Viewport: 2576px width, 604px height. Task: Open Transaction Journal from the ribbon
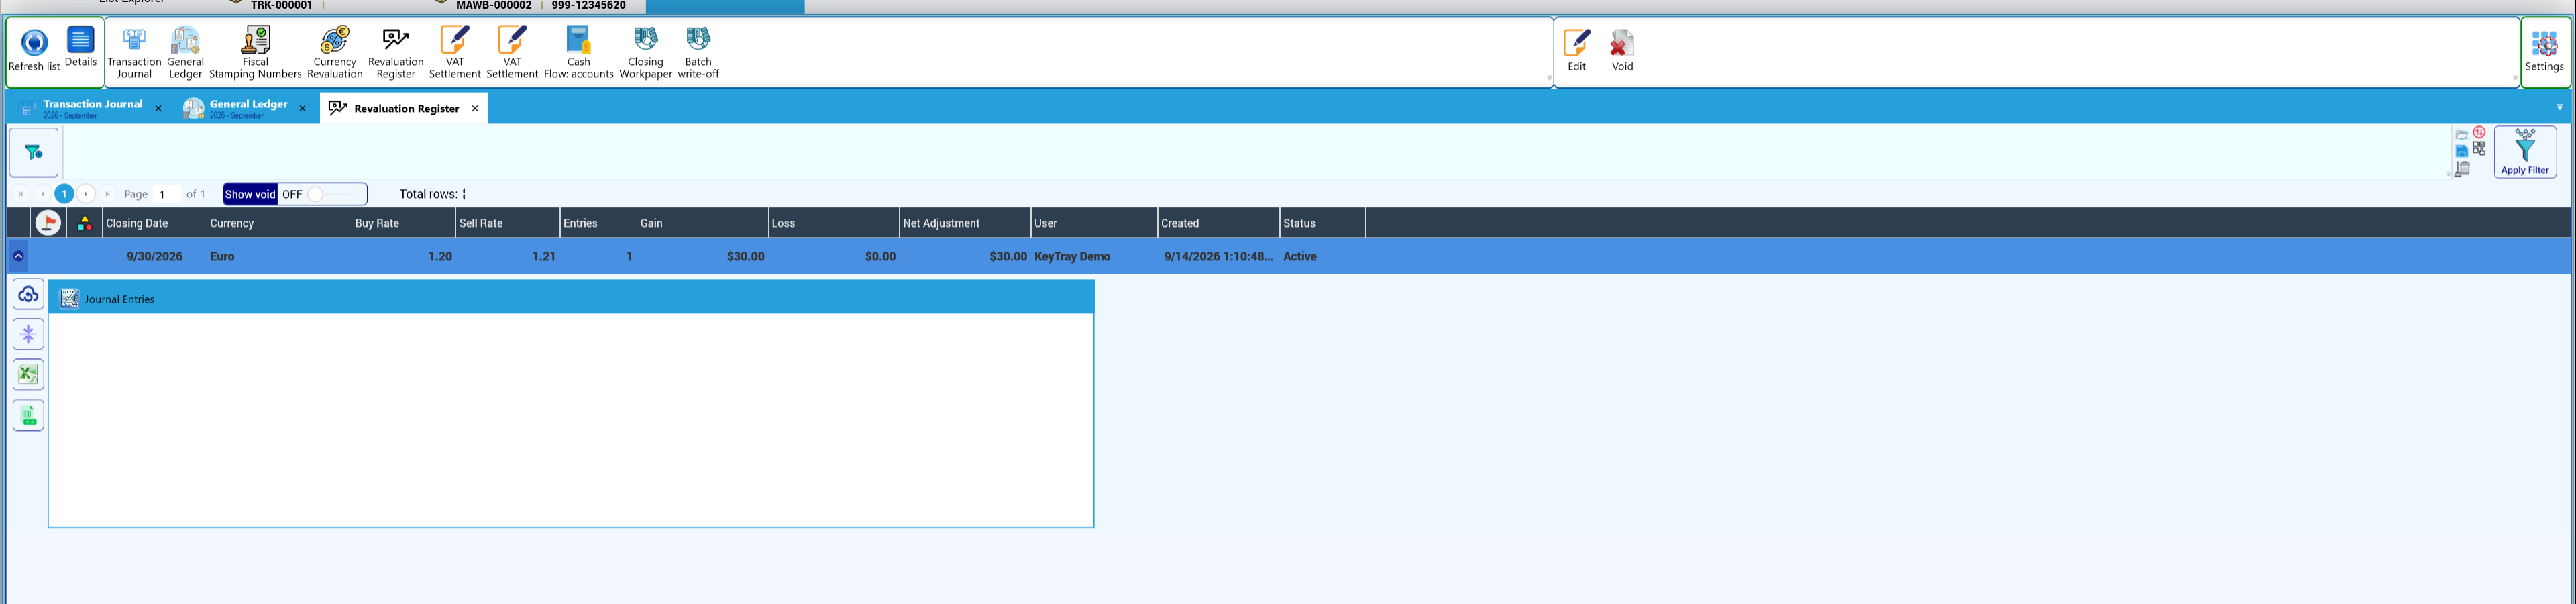point(134,53)
